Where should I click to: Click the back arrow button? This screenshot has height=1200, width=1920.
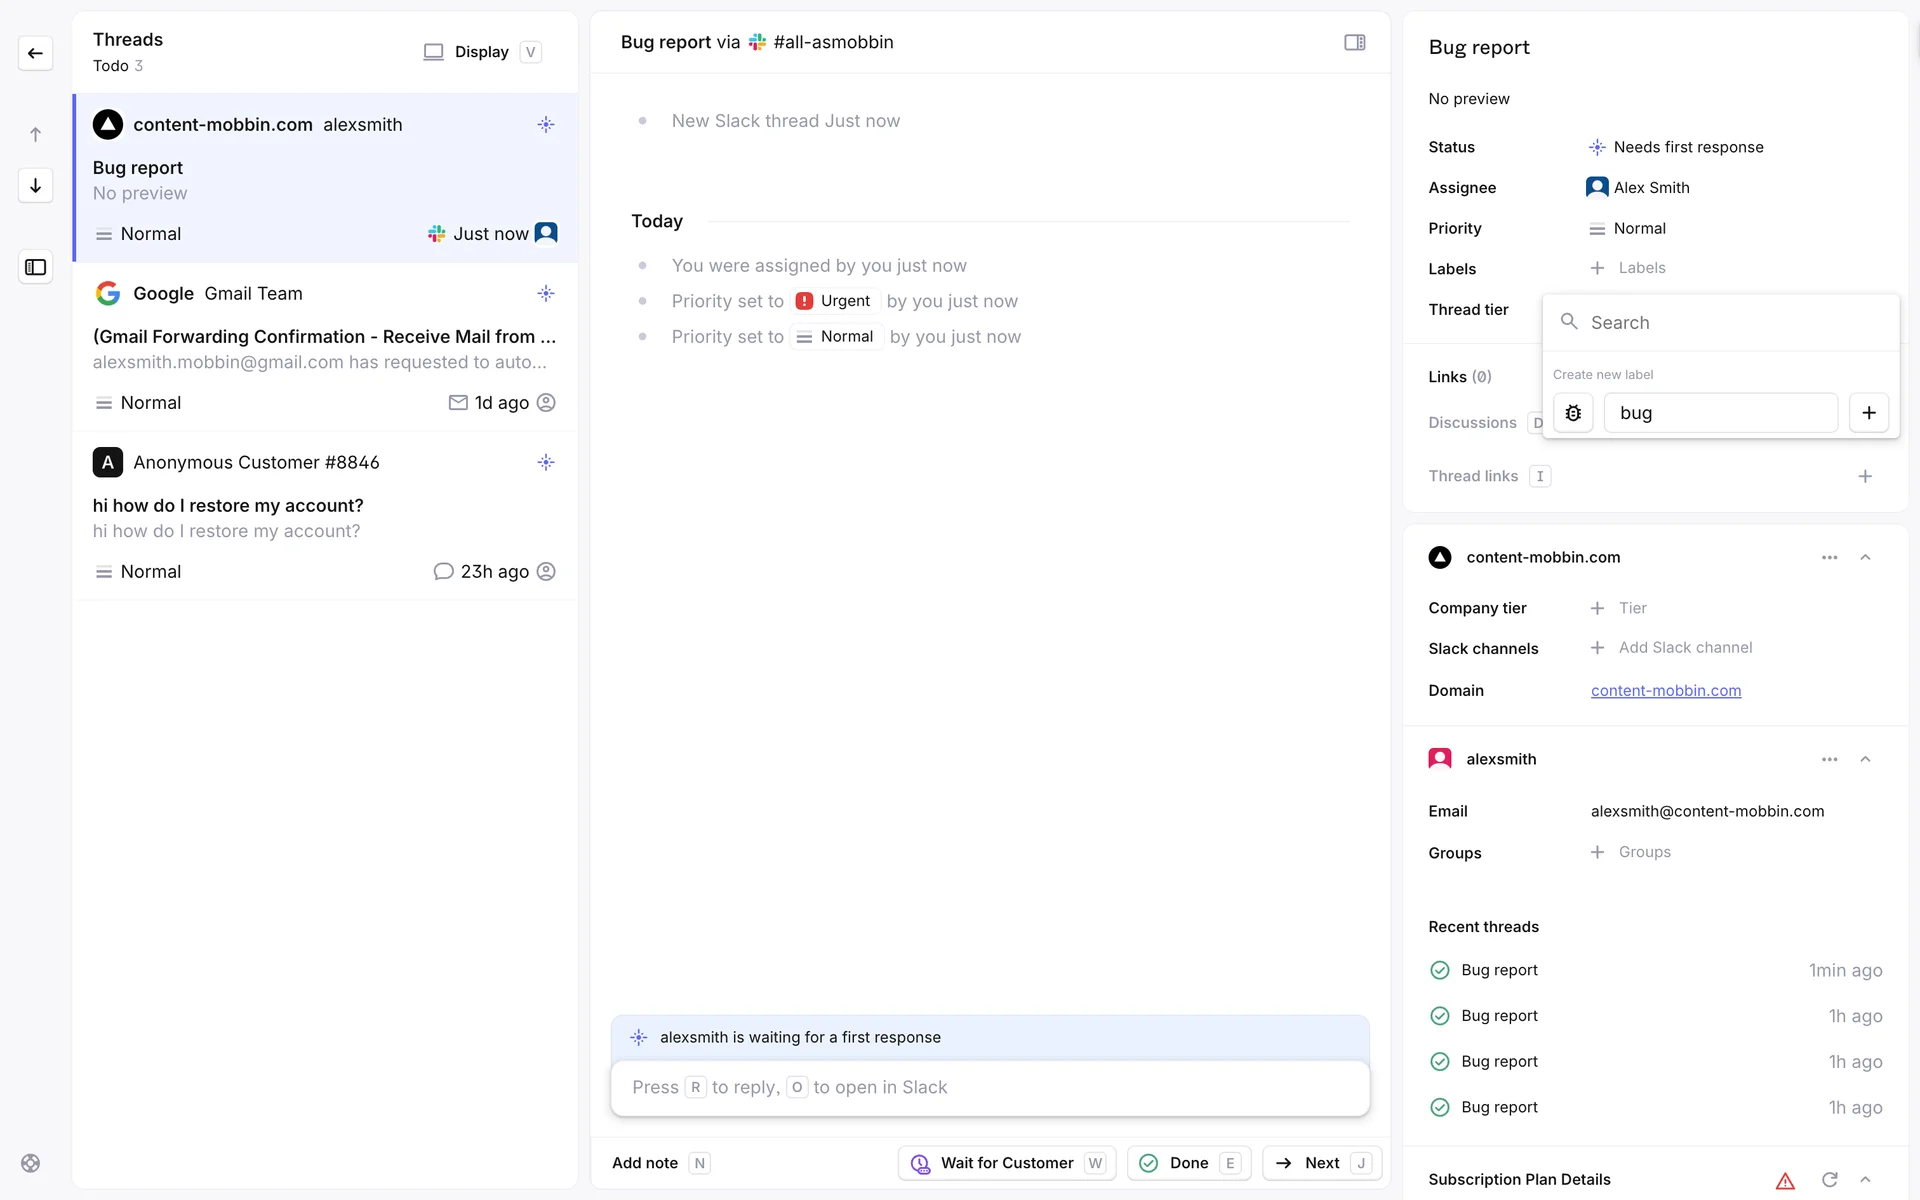coord(35,53)
